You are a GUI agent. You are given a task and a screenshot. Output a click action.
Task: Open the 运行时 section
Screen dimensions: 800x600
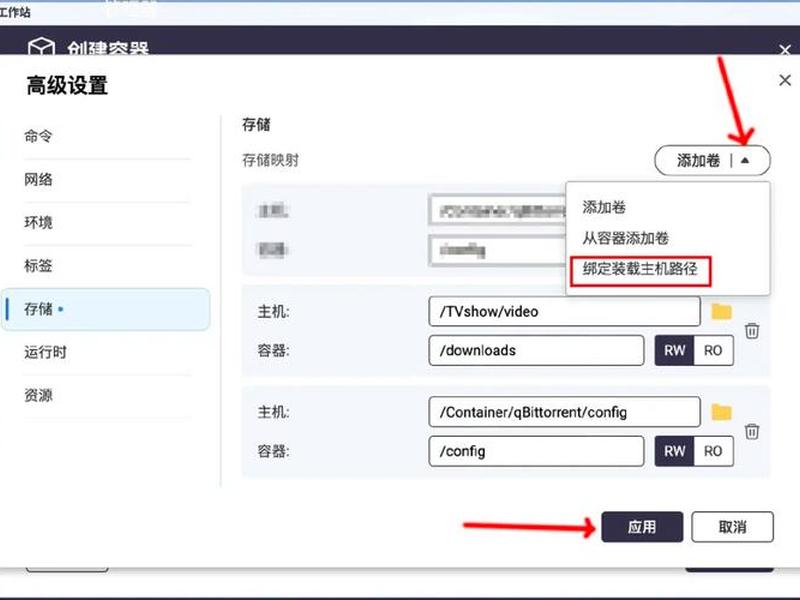point(45,352)
